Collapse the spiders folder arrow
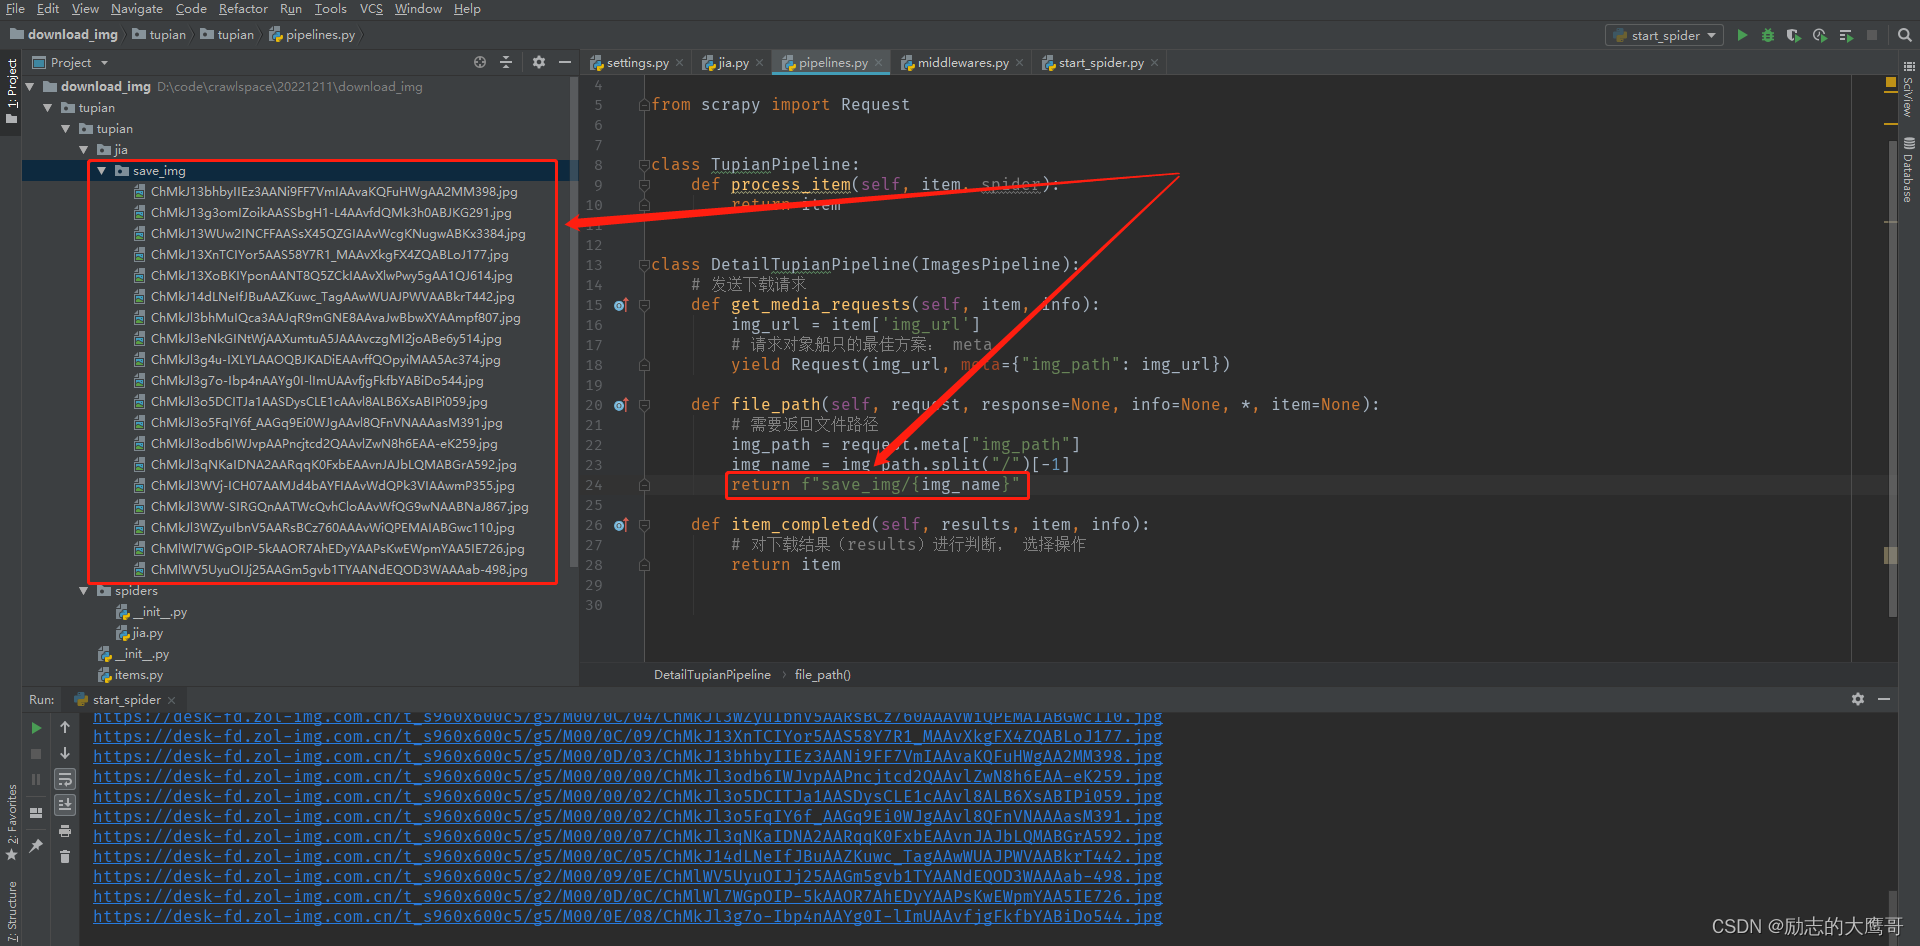This screenshot has height=946, width=1920. point(84,591)
